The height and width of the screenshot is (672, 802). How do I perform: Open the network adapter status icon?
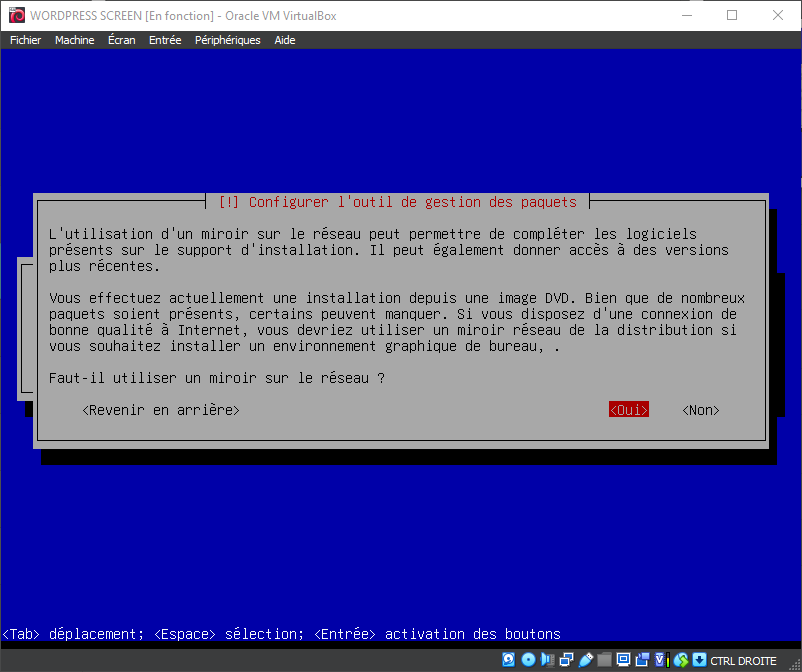(x=566, y=660)
